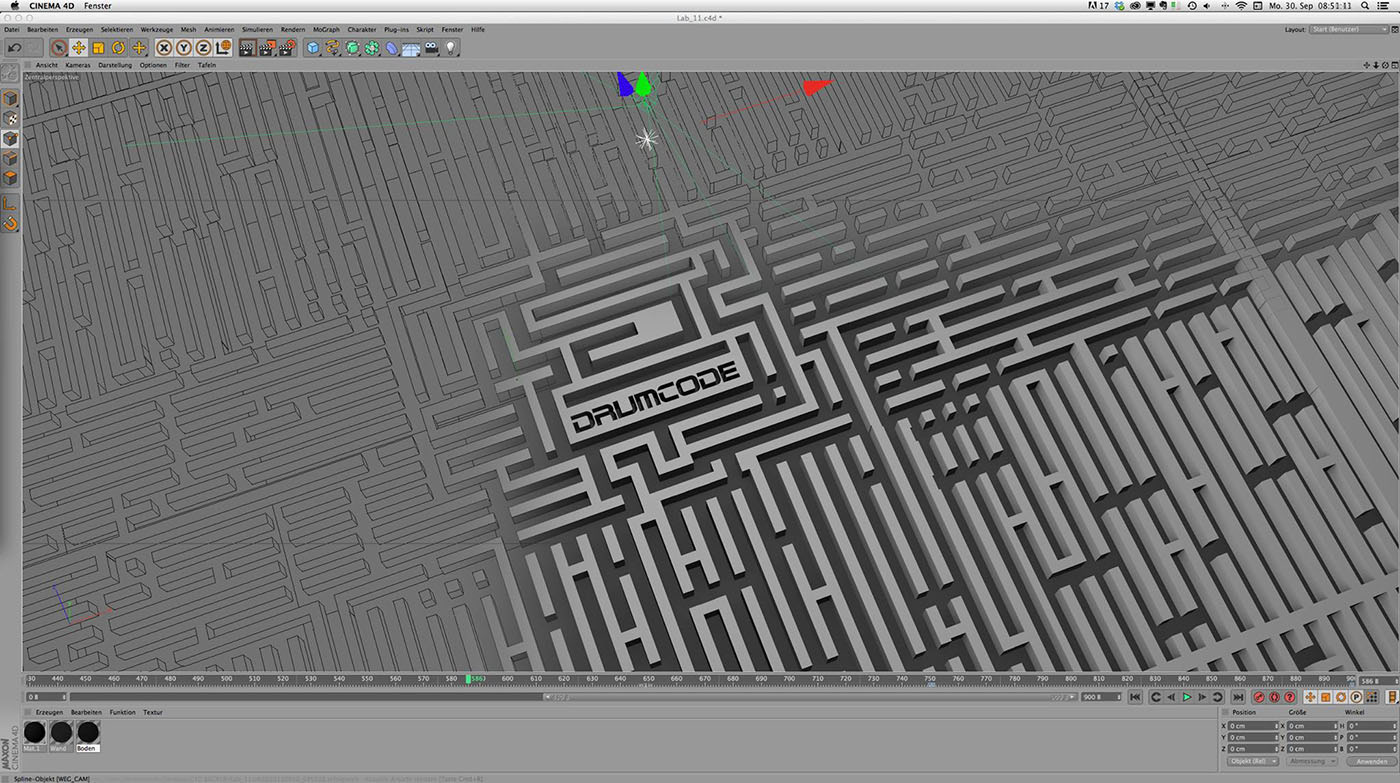Go to start of animation
This screenshot has height=783, width=1400.
tap(1136, 697)
